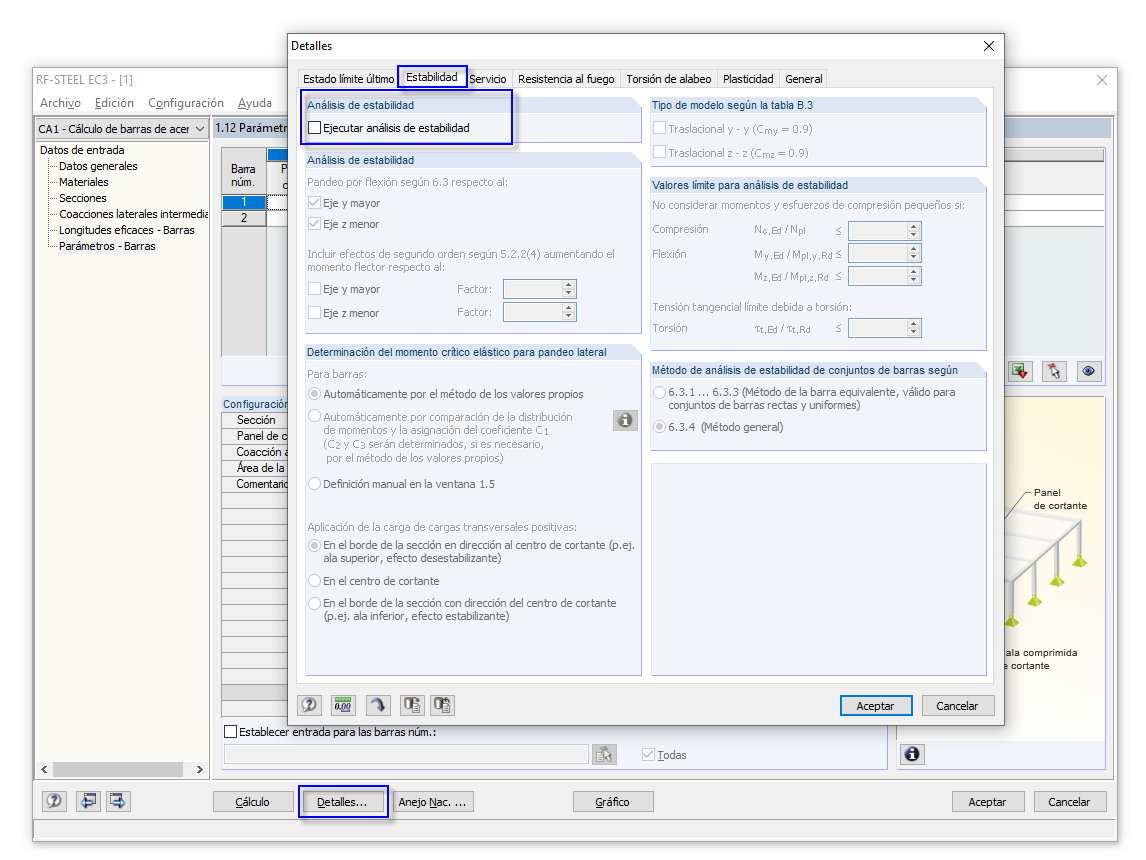Open Archivo menu
The image size is (1146, 860).
[60, 103]
